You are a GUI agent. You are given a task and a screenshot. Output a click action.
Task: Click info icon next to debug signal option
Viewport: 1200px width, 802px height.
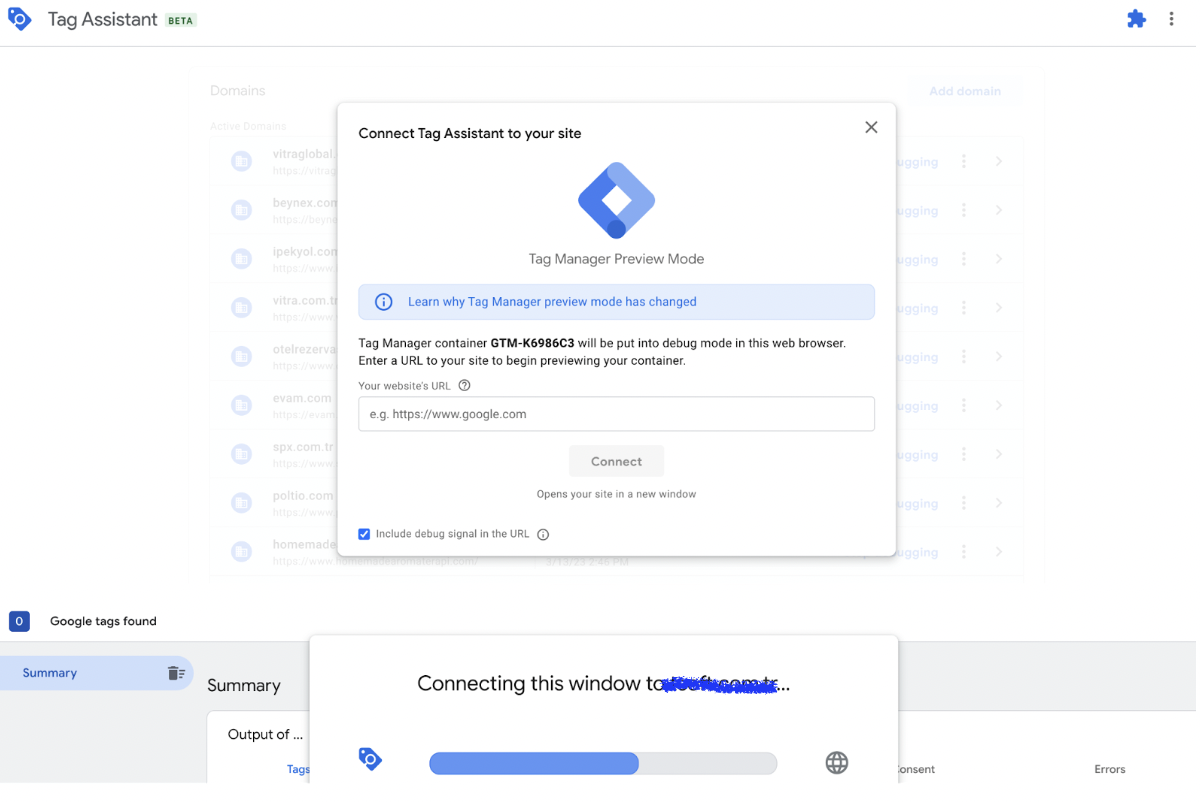[543, 534]
